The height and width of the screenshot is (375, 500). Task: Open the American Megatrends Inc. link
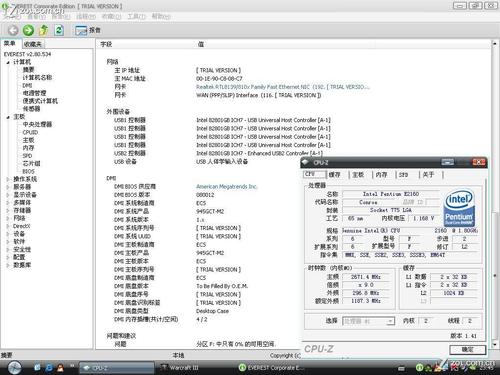(227, 187)
